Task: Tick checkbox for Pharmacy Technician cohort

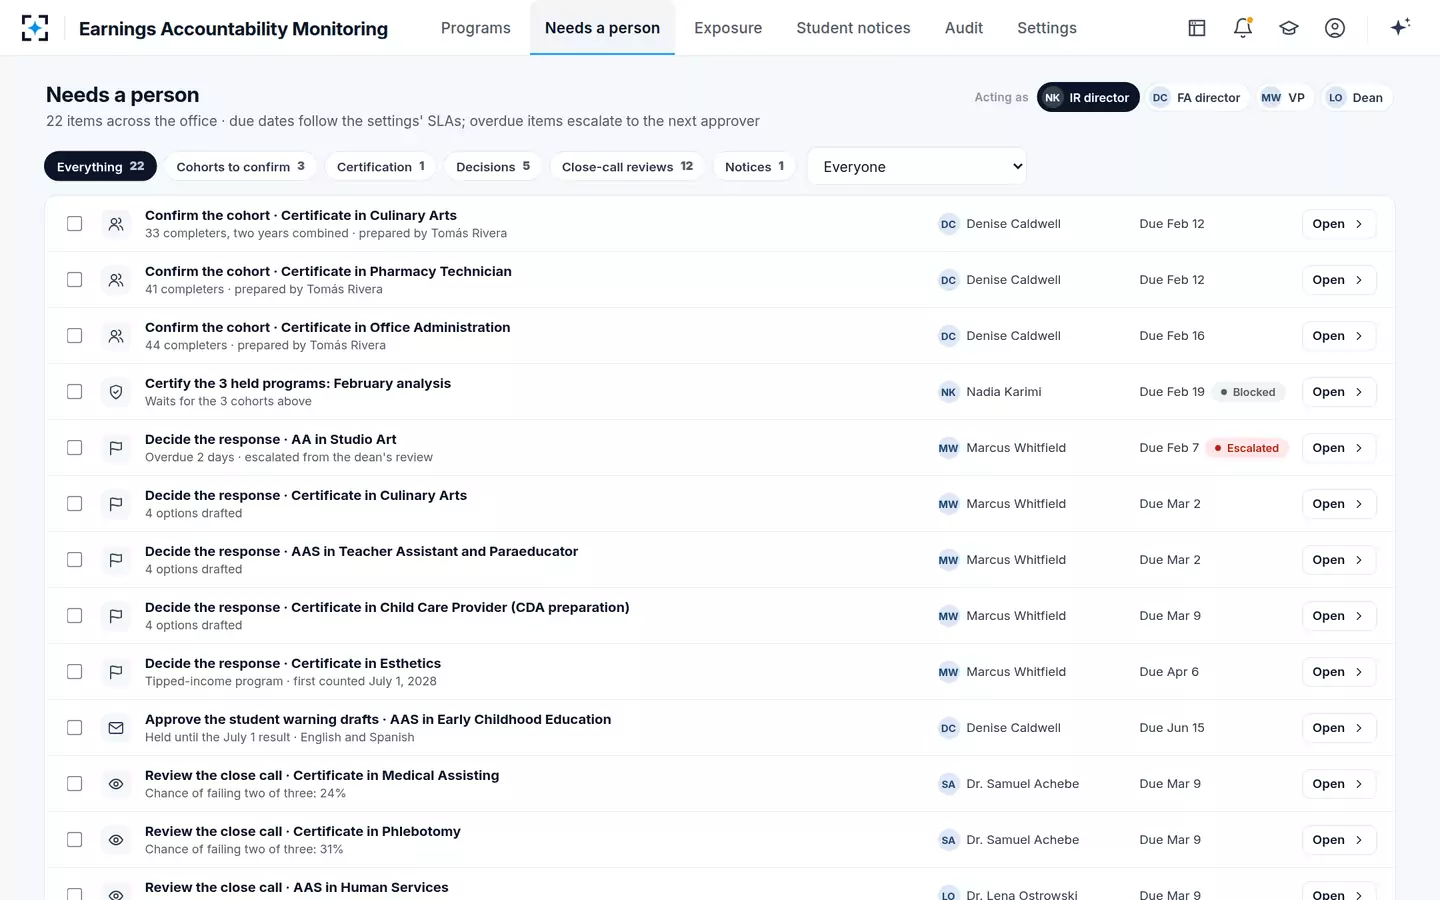Action: 74,280
